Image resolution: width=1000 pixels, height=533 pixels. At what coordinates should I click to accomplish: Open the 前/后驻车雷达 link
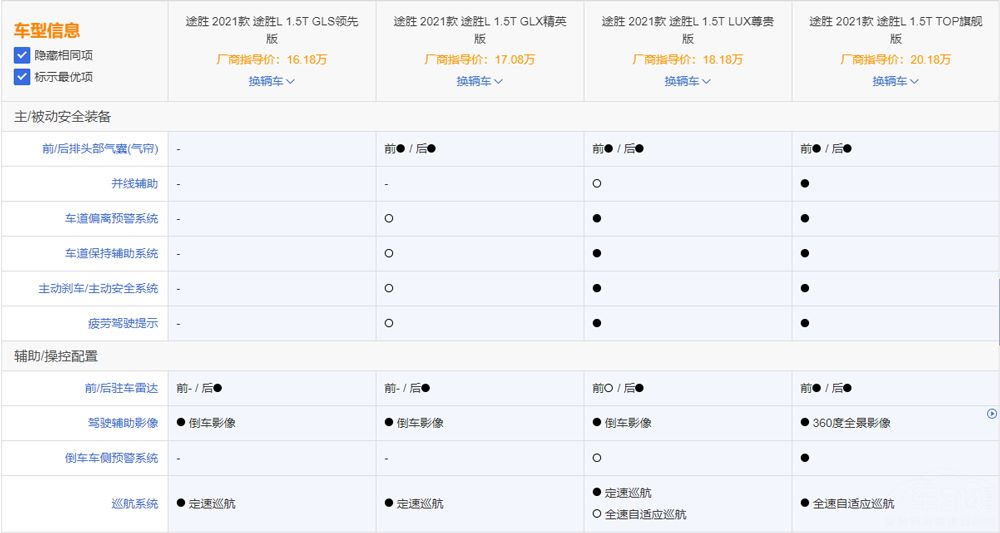[121, 388]
